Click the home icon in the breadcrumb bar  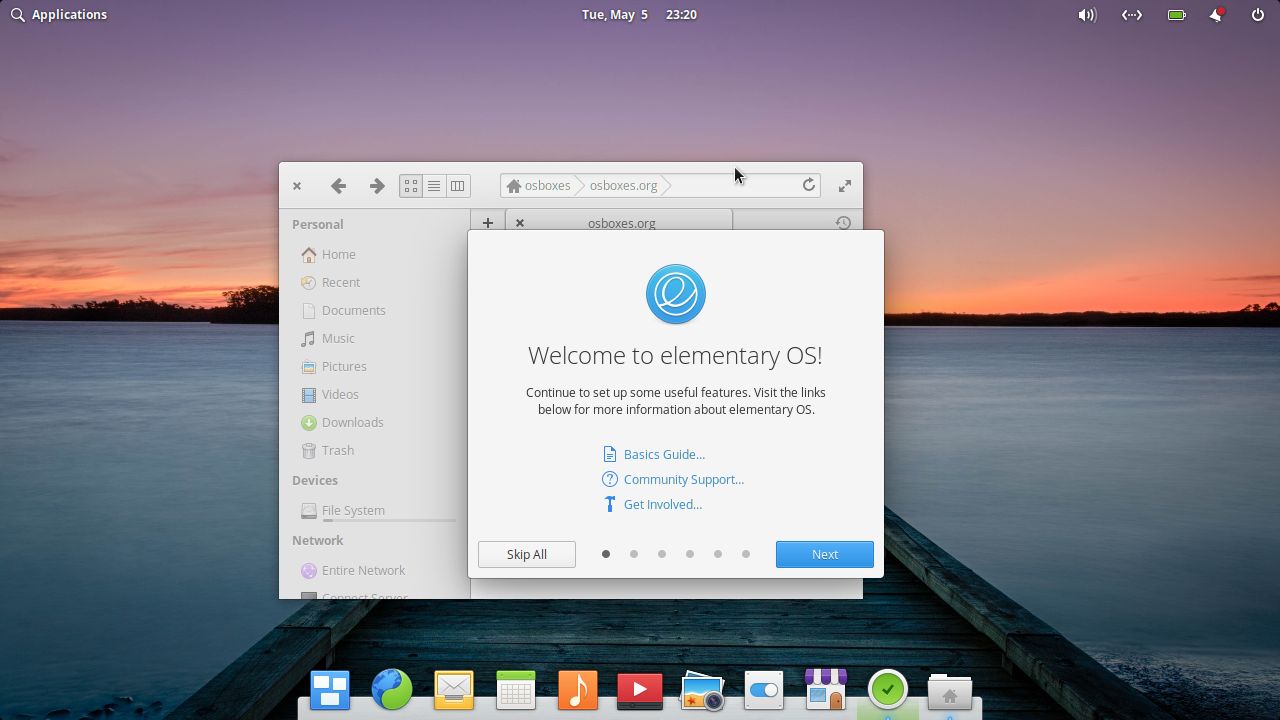(513, 185)
